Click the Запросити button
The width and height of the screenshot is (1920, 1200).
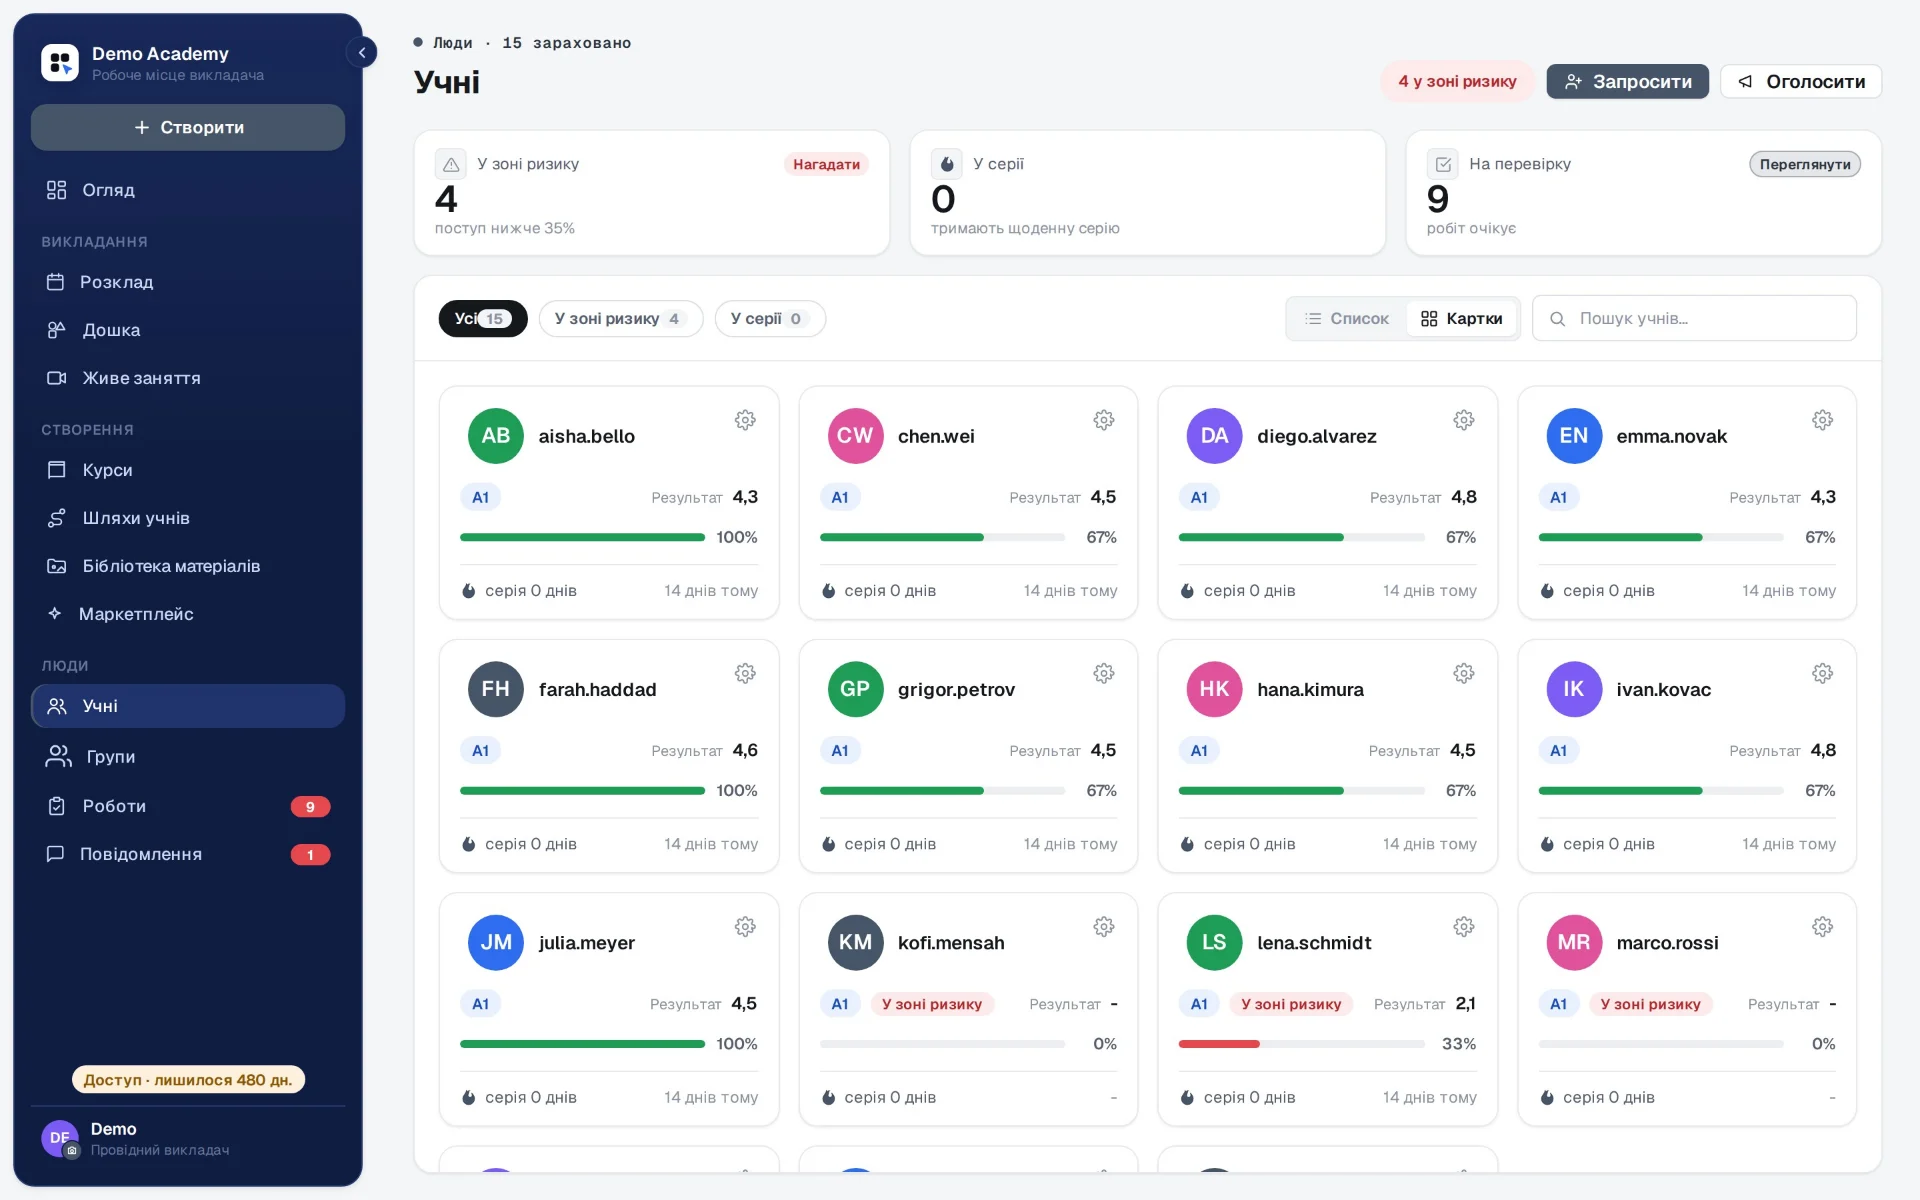1627,81
